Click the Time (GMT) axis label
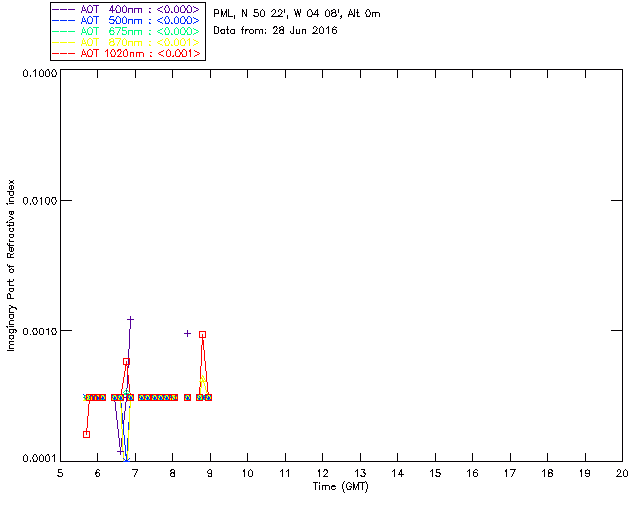This screenshot has height=512, width=640. [x=340, y=486]
